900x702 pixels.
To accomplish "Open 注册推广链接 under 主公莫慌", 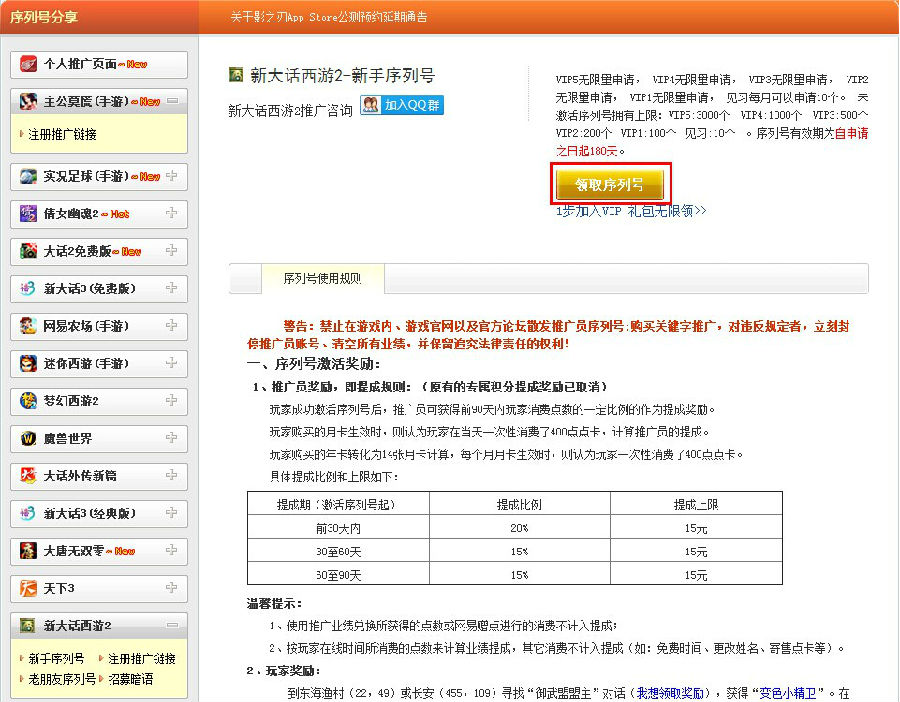I will tap(63, 134).
